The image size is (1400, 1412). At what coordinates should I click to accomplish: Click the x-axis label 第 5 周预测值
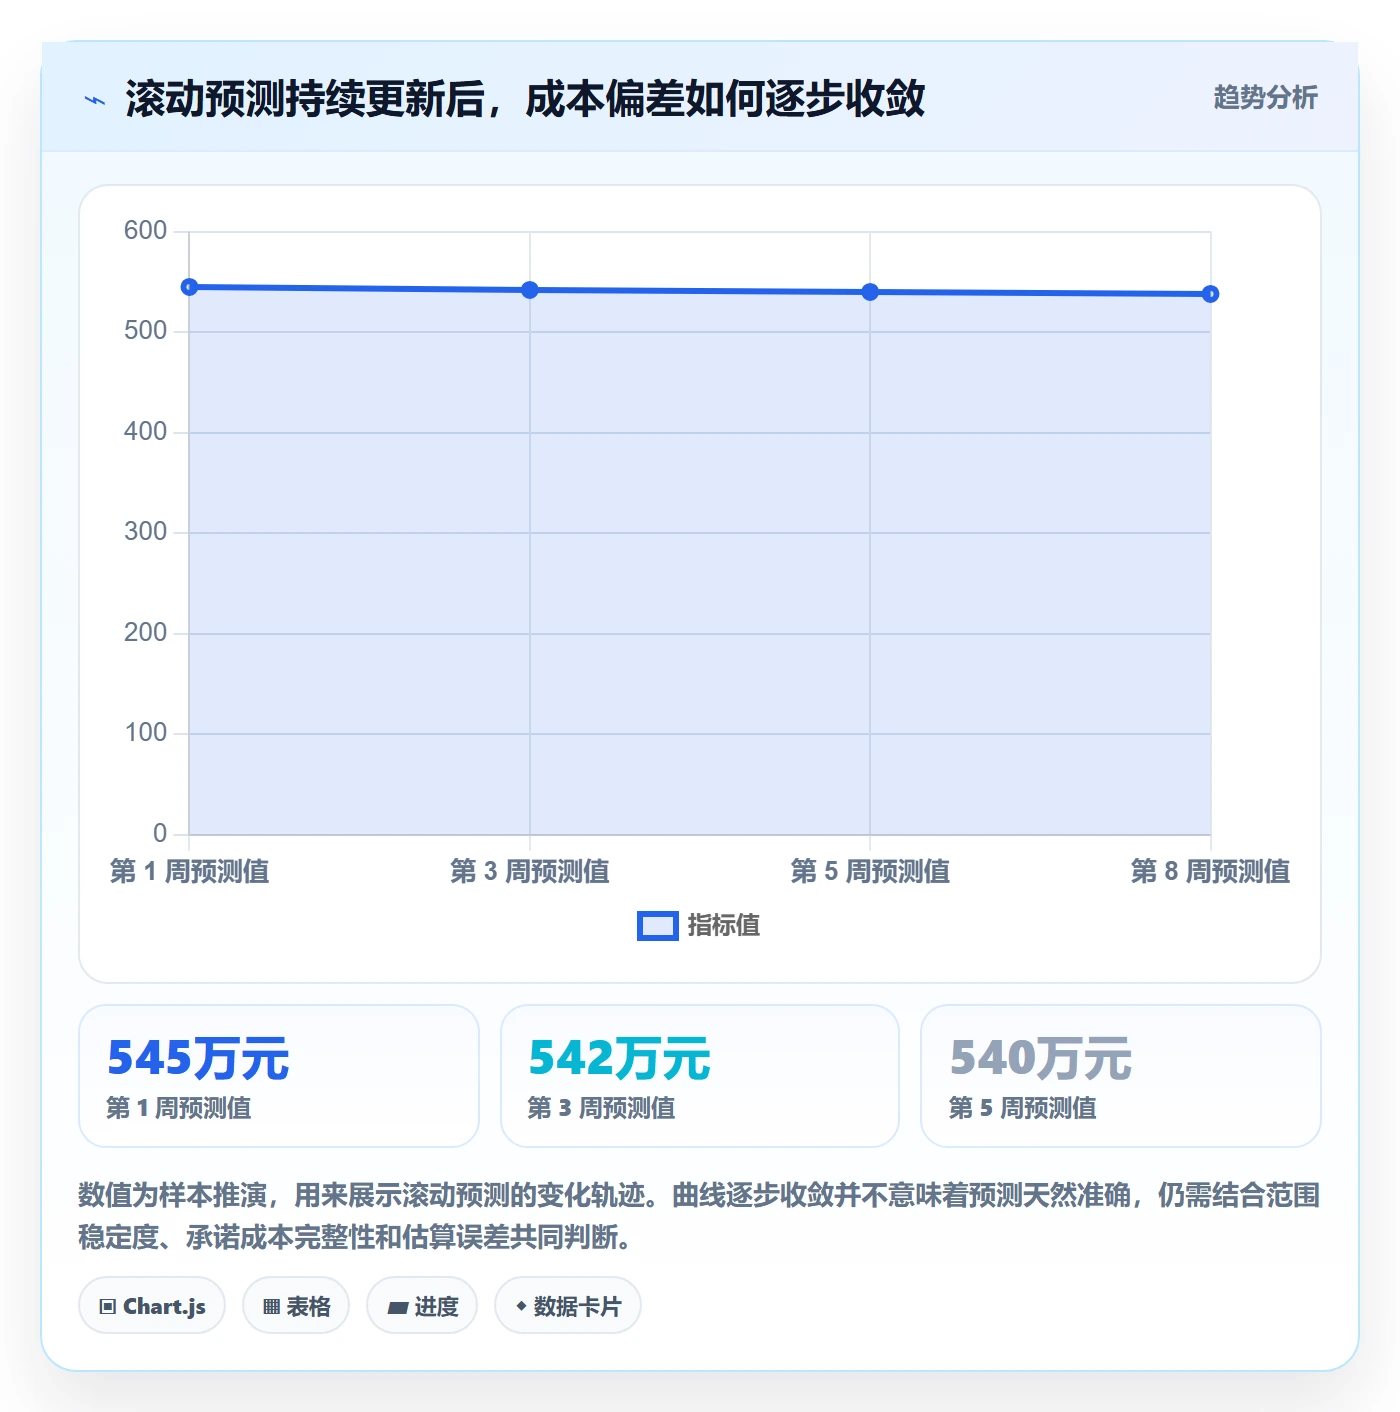tap(870, 872)
